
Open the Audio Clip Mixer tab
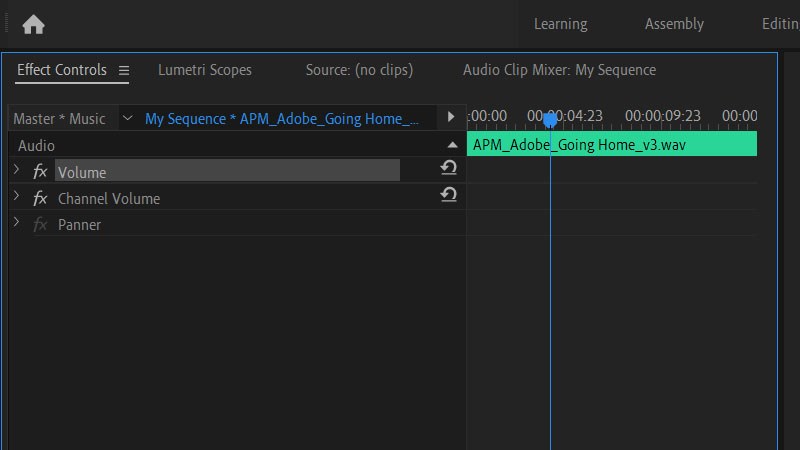[559, 70]
